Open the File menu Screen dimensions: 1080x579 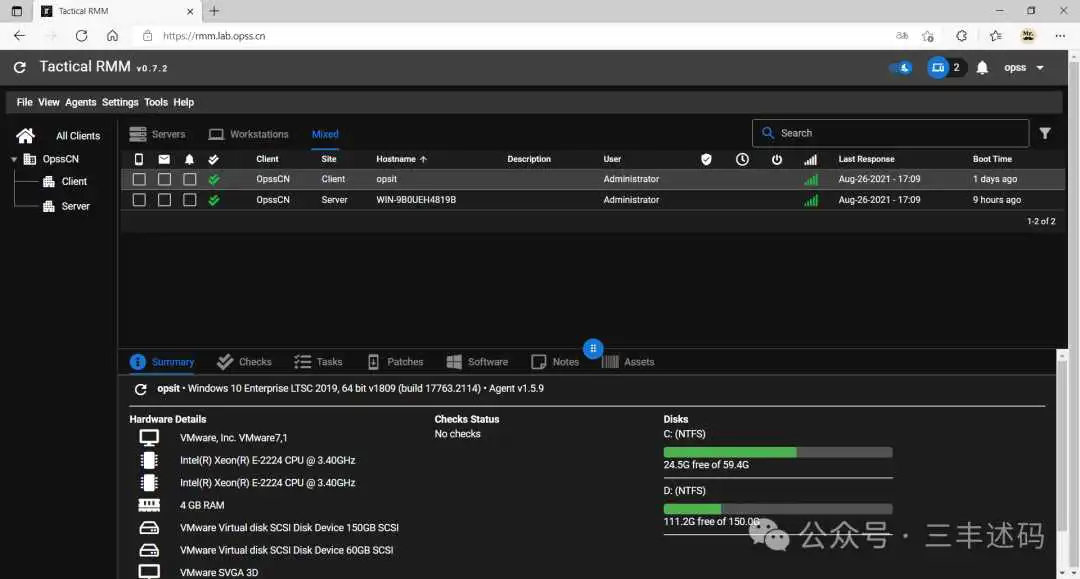[x=25, y=102]
